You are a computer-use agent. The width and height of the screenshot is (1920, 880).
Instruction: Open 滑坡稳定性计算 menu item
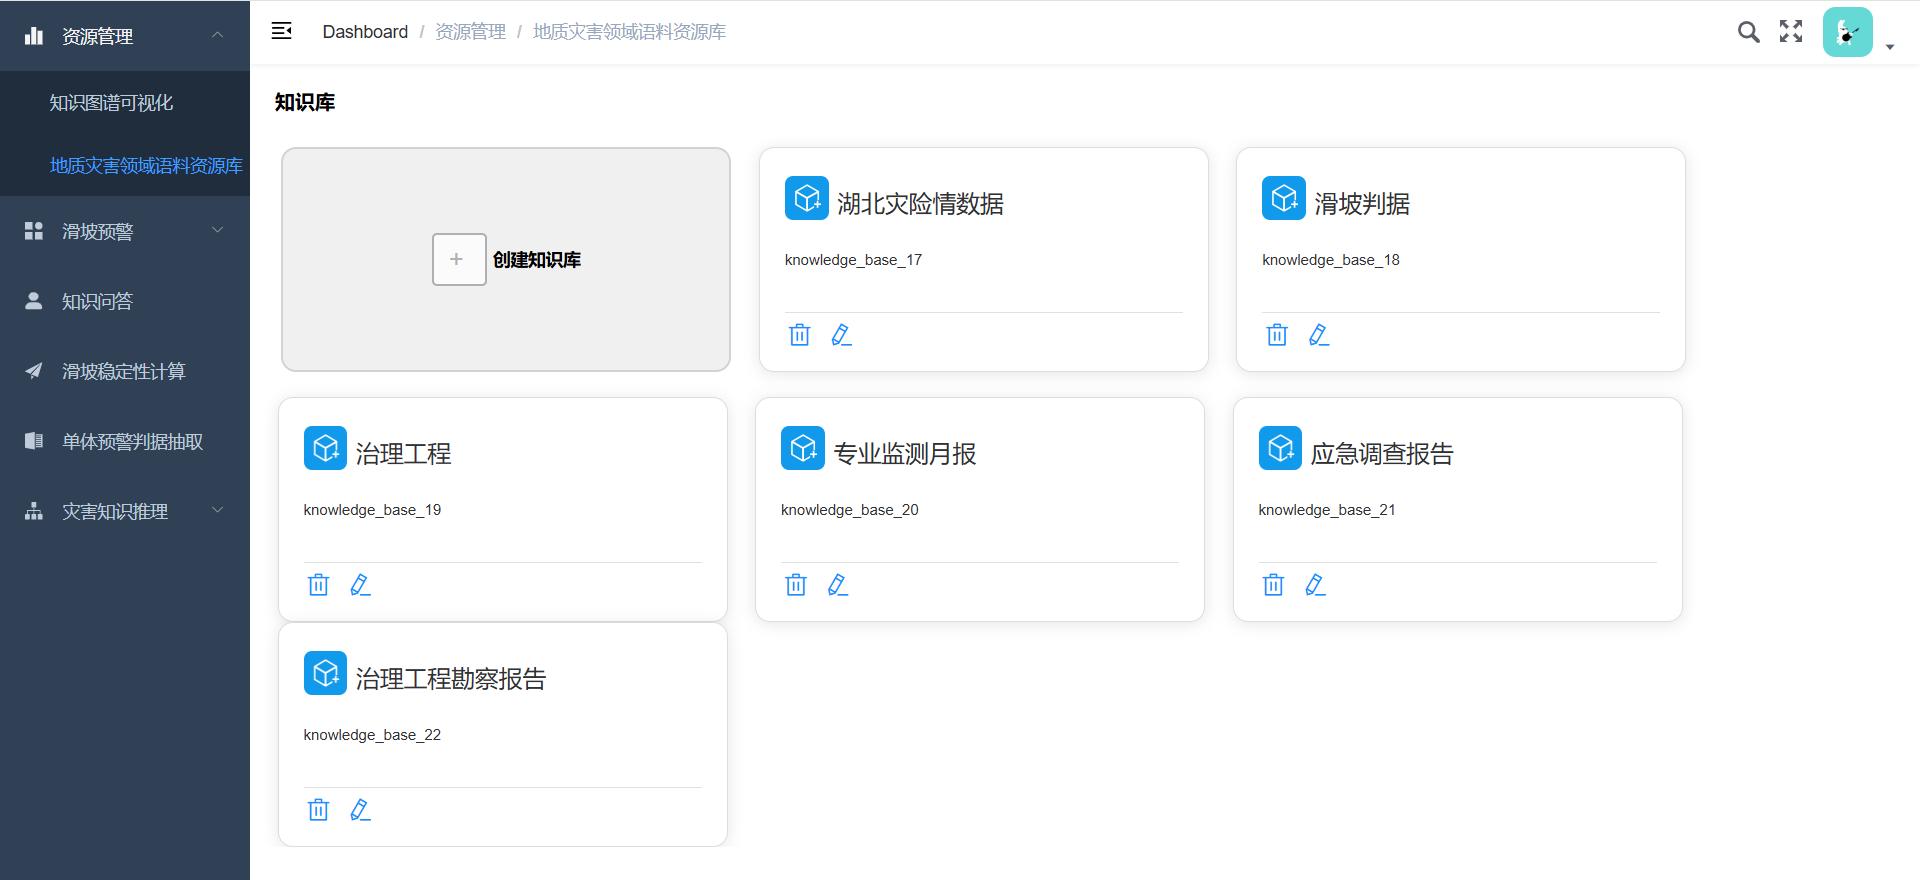coord(123,371)
